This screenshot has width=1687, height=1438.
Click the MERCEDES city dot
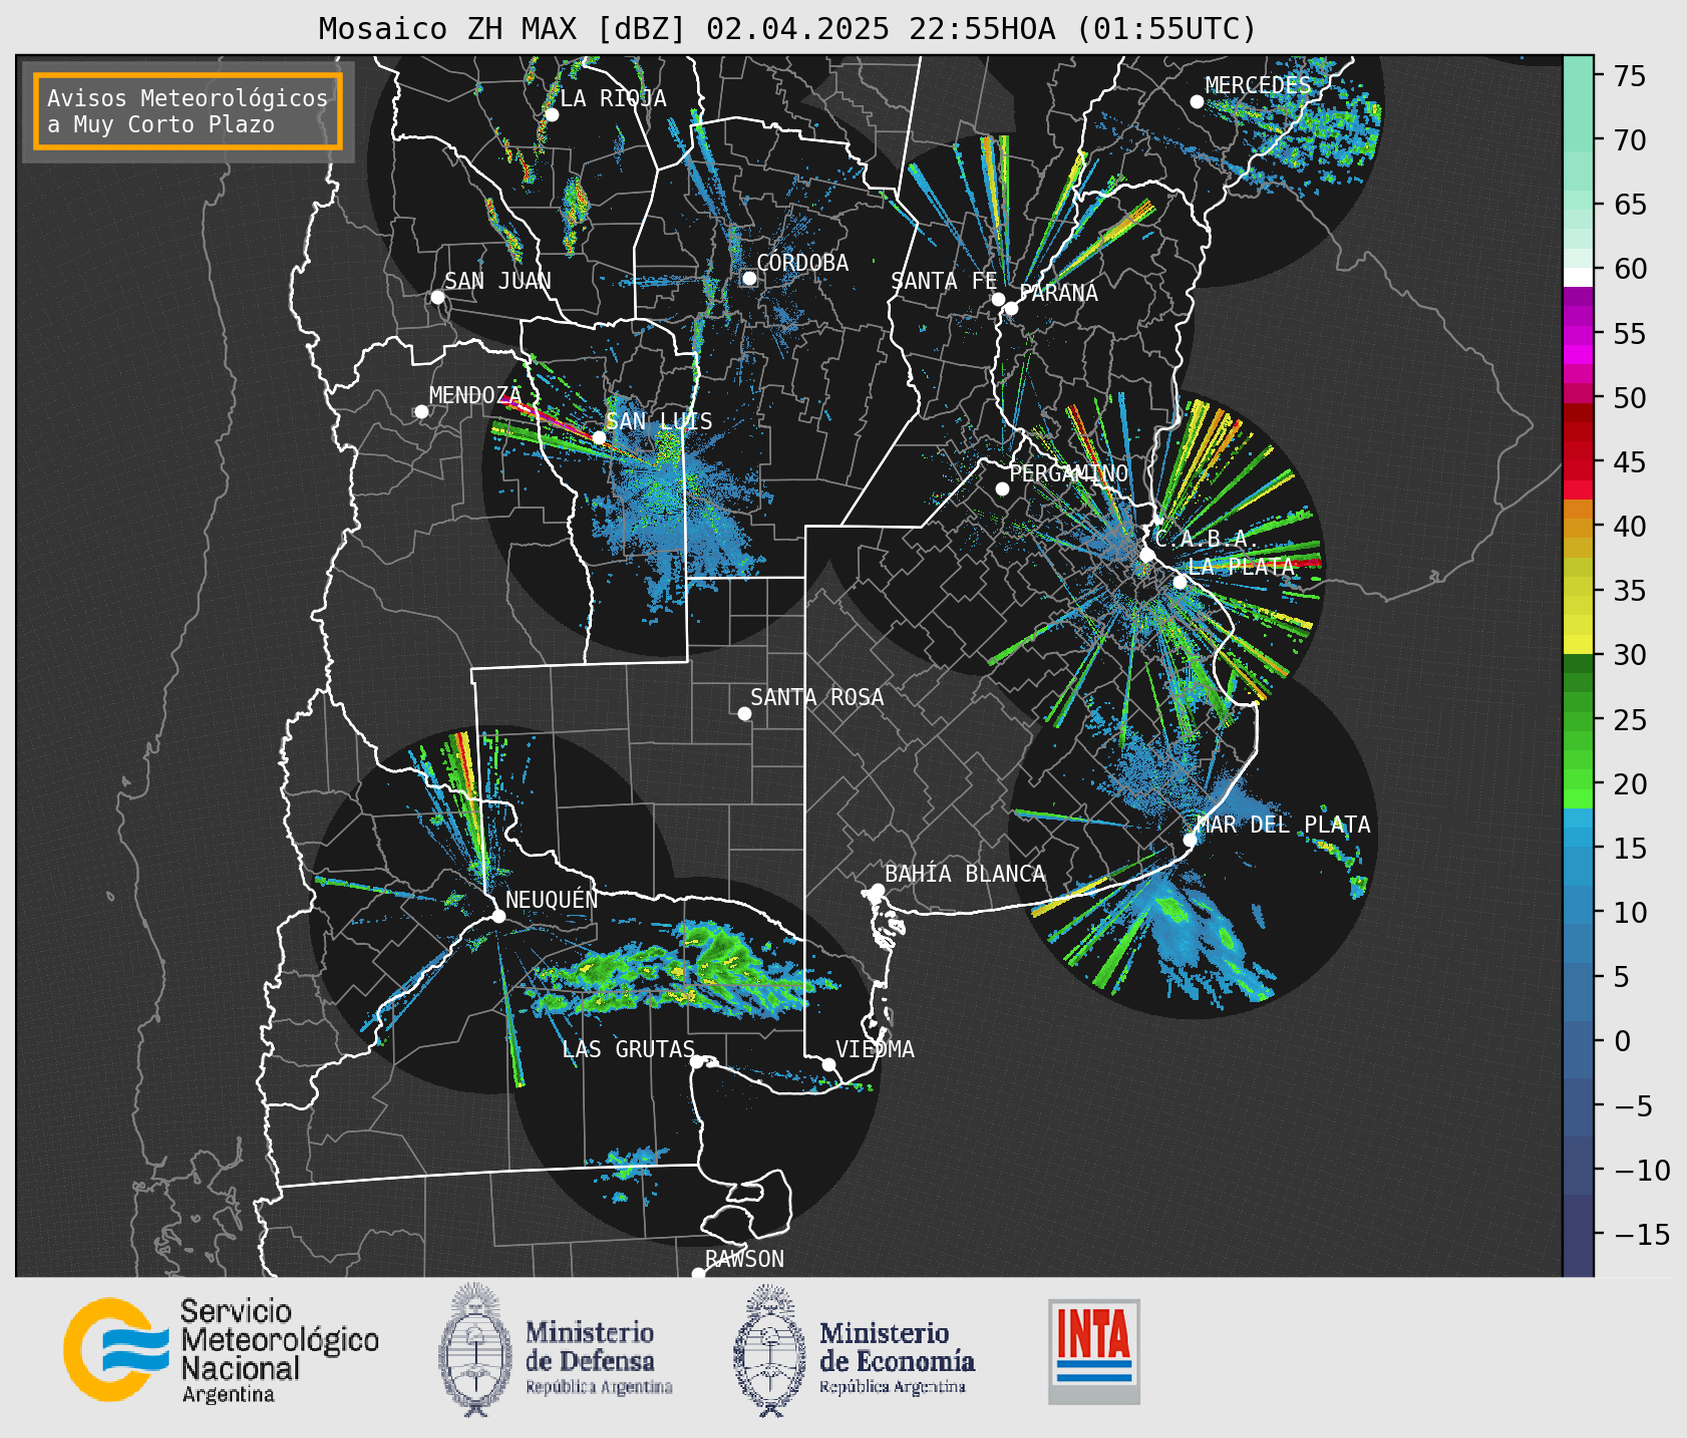[x=1196, y=102]
